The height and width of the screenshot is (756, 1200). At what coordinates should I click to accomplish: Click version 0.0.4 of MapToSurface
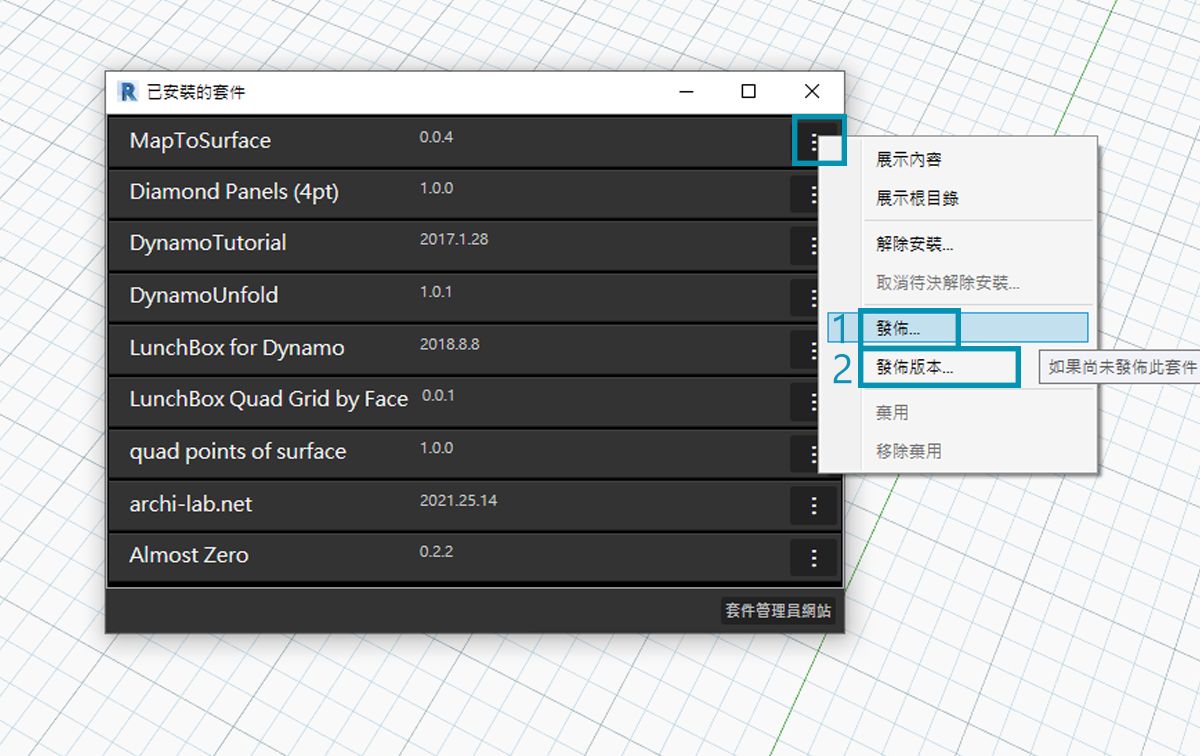pyautogui.click(x=436, y=137)
